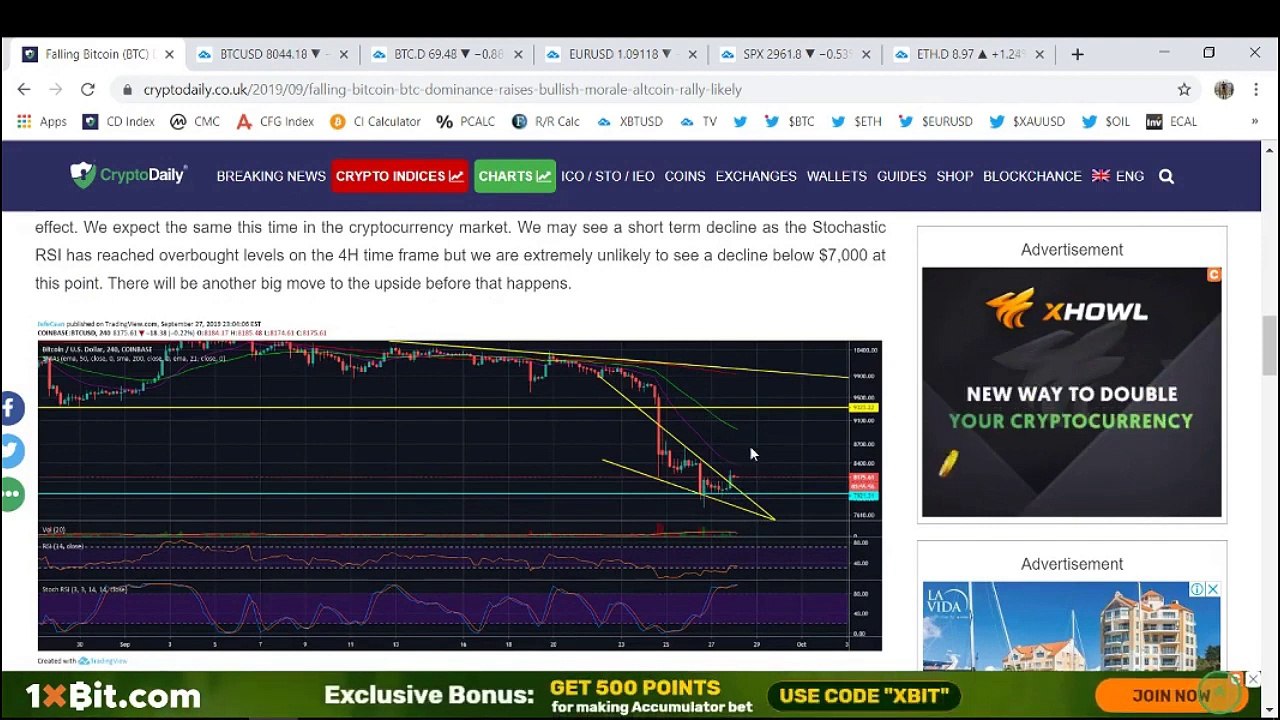
Task: Open the CFG Index bookmark
Action: click(x=275, y=122)
